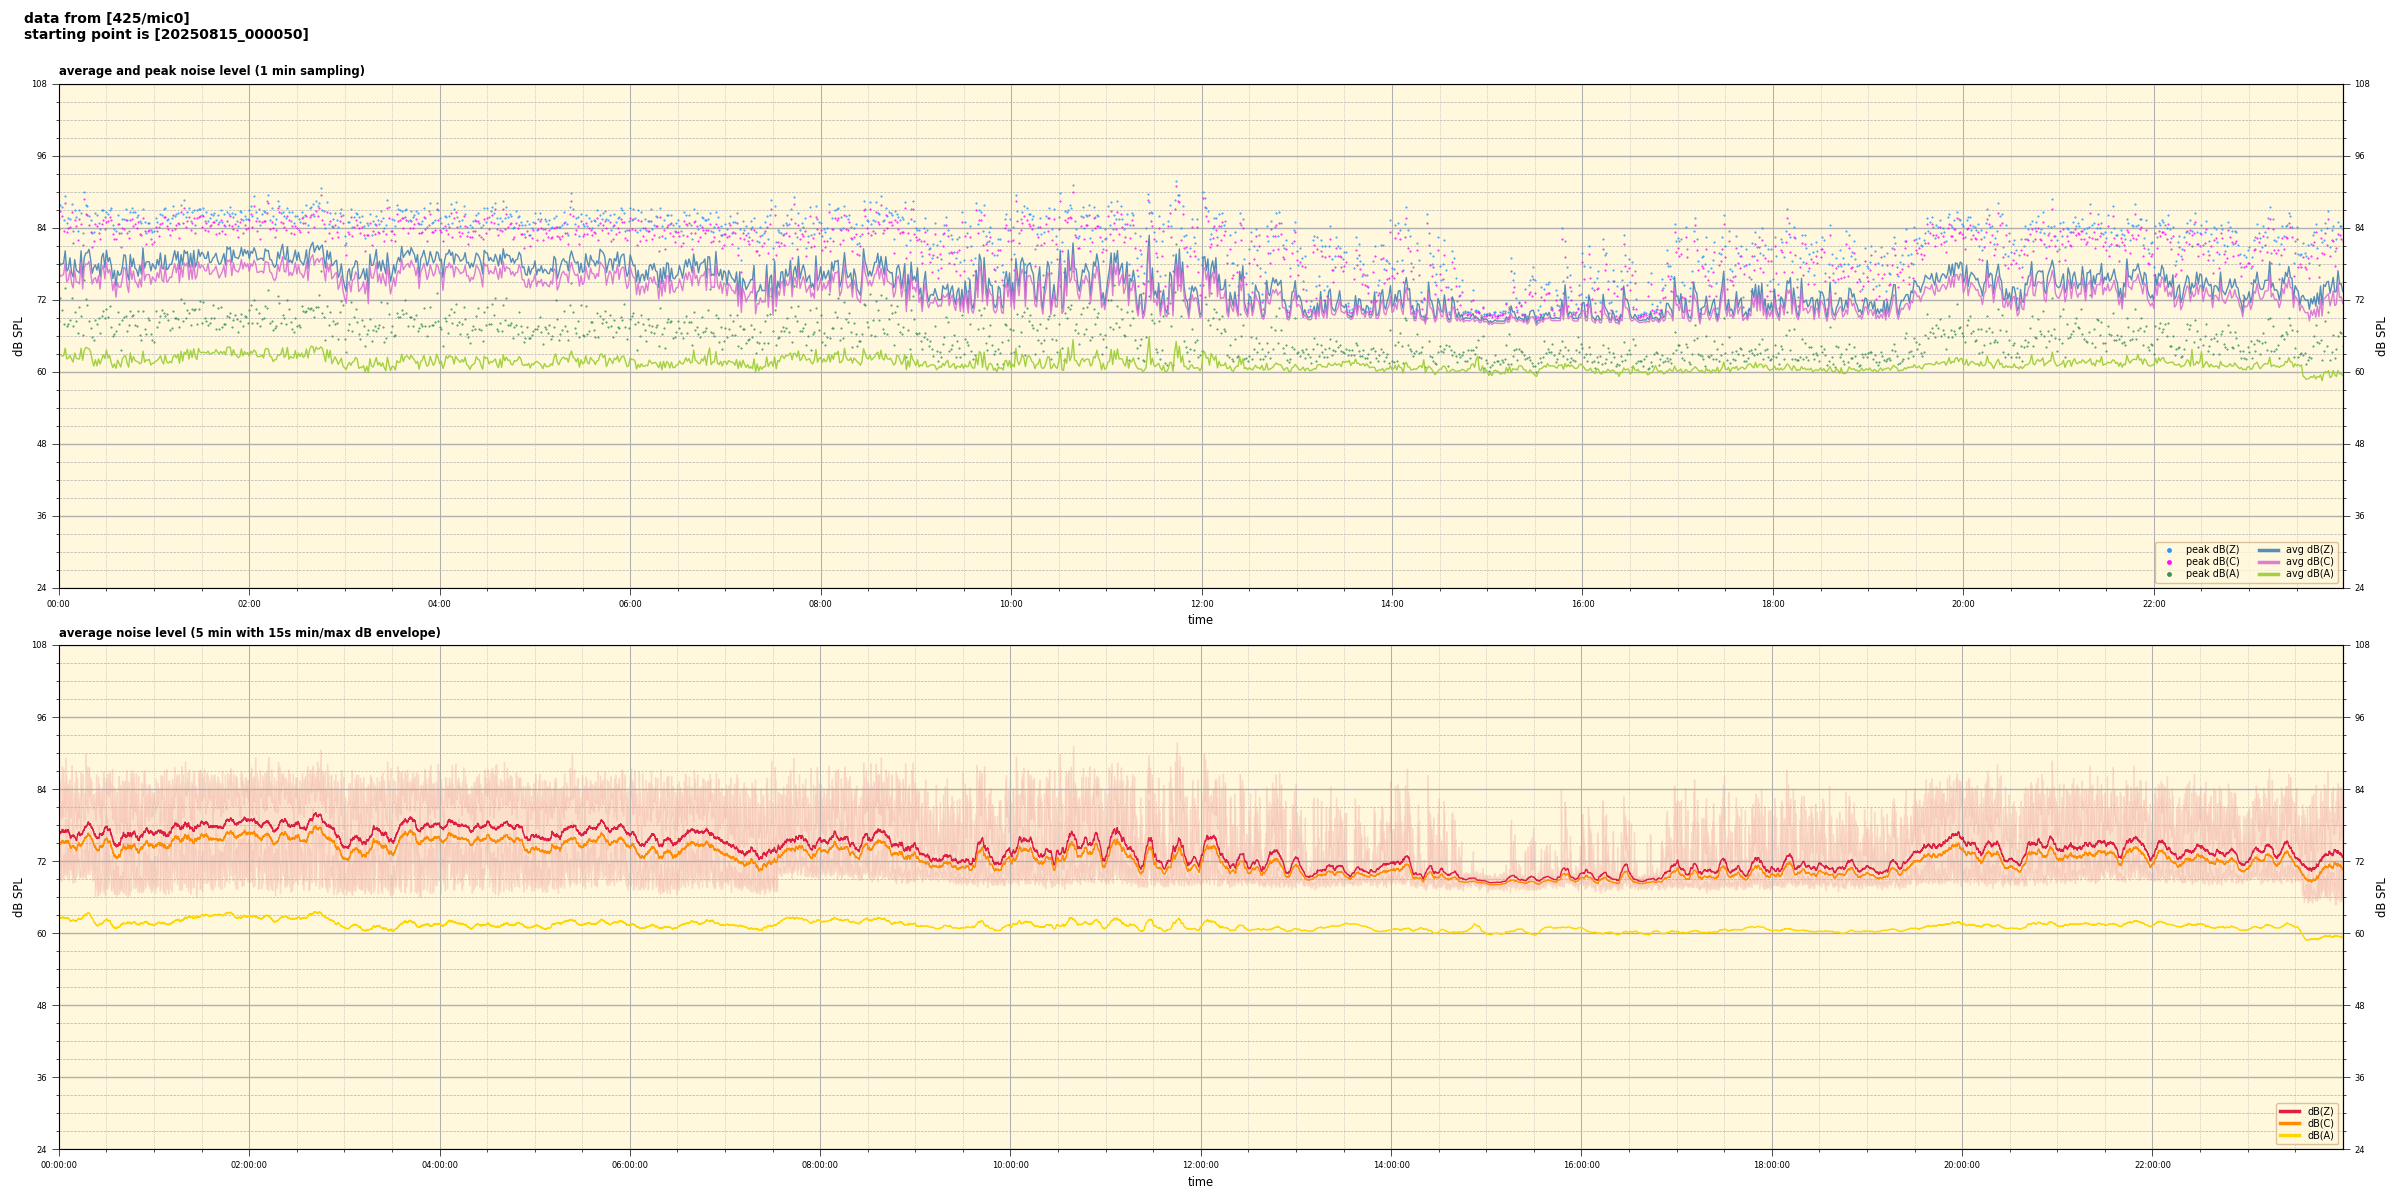The image size is (2400, 1200).
Task: Click the avg dB(Z) legend line
Action: point(2269,550)
